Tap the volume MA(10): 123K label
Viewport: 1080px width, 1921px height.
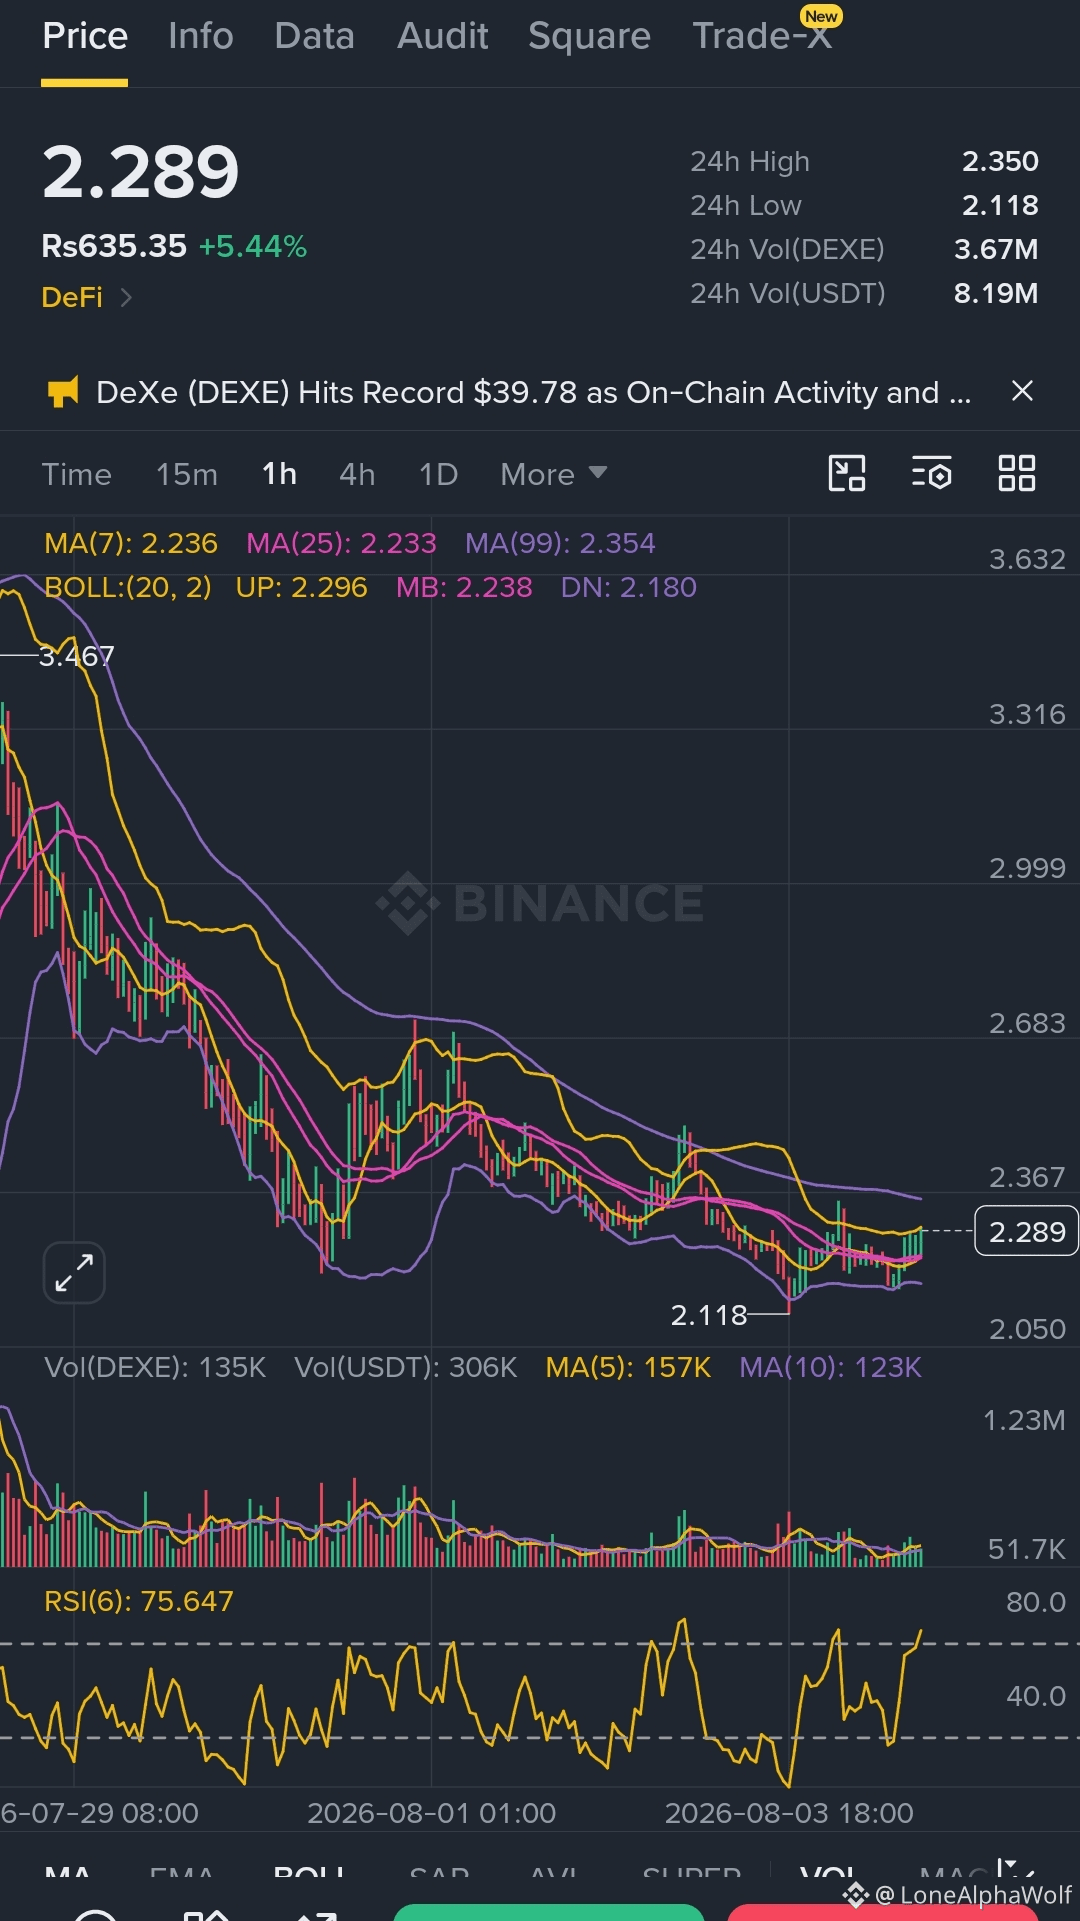point(830,1367)
